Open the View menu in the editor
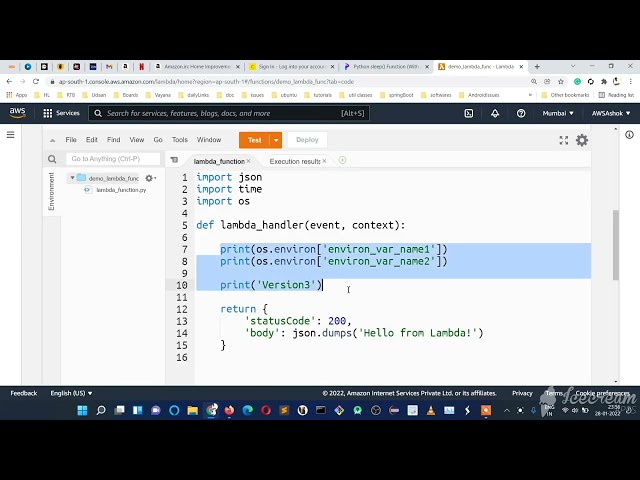This screenshot has width=640, height=480. tap(137, 140)
